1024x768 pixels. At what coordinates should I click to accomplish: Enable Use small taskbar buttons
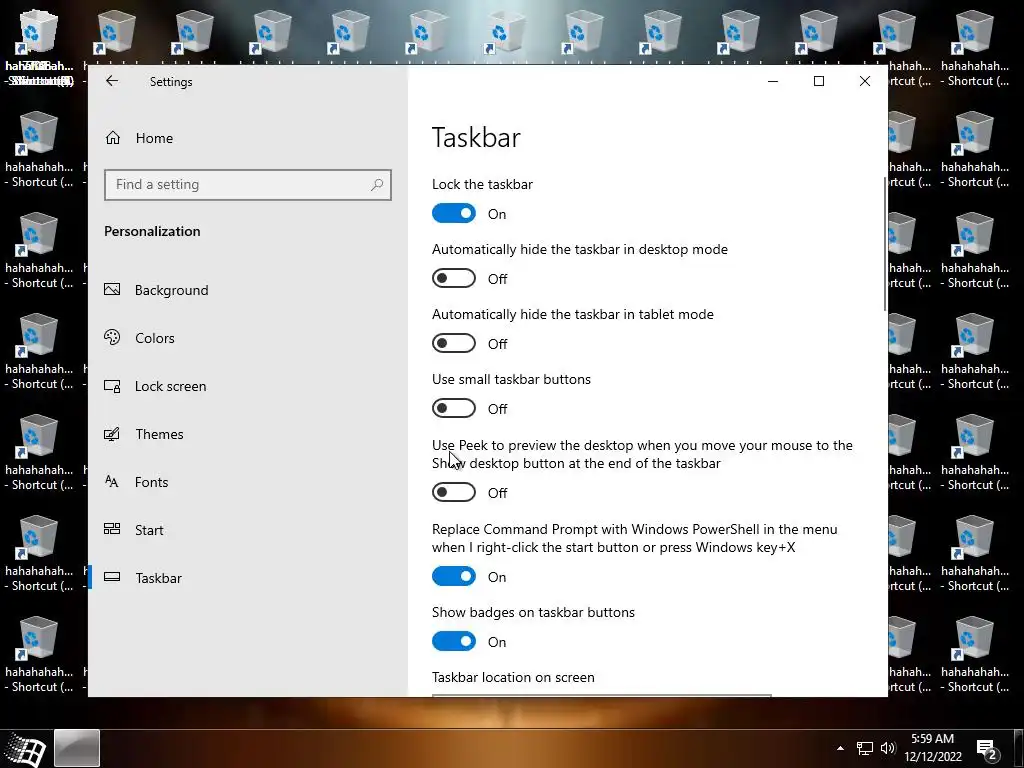(x=454, y=409)
